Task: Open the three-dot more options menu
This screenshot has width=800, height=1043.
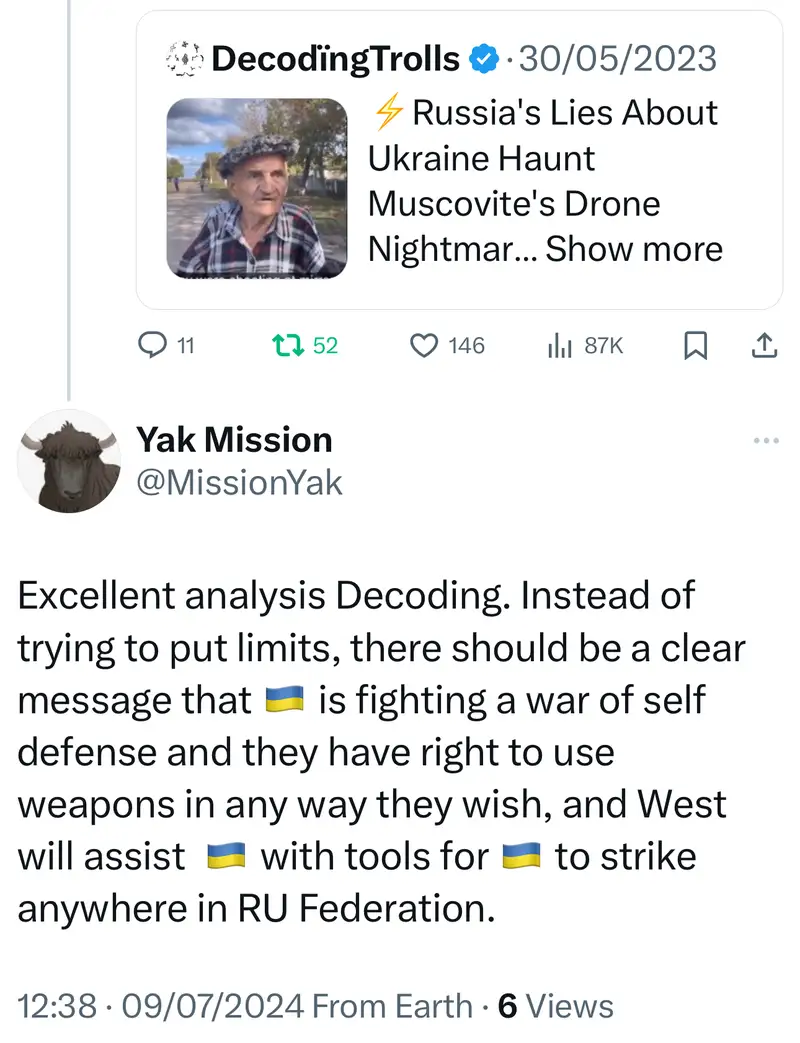Action: [x=765, y=441]
